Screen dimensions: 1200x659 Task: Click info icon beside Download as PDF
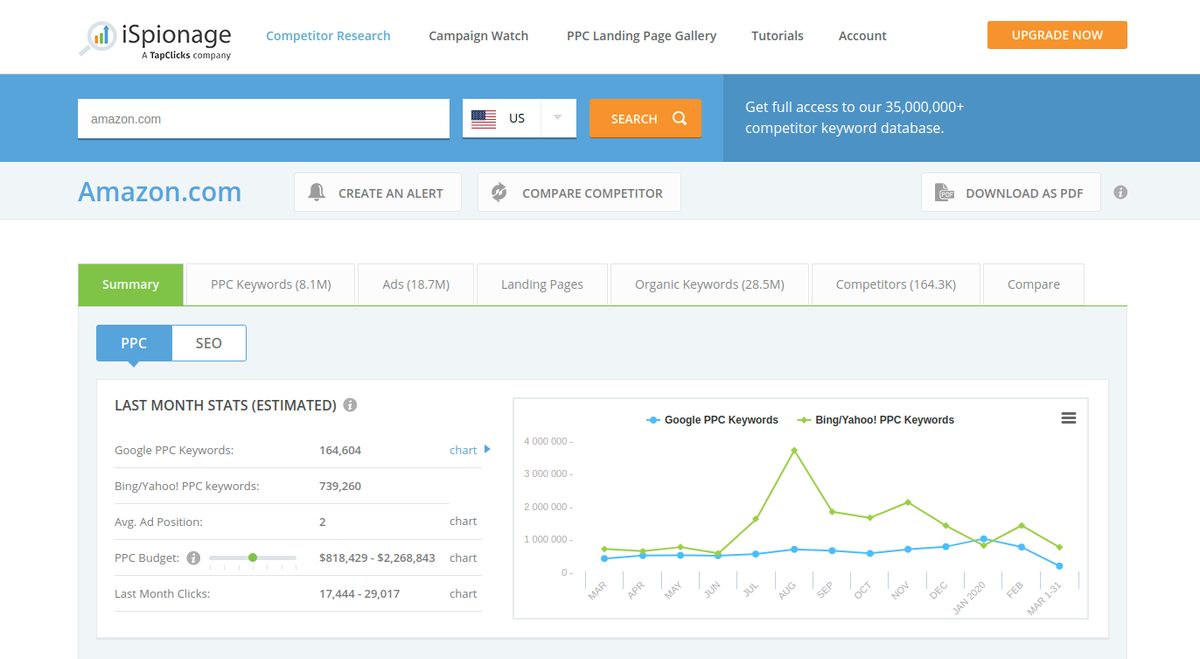tap(1121, 192)
